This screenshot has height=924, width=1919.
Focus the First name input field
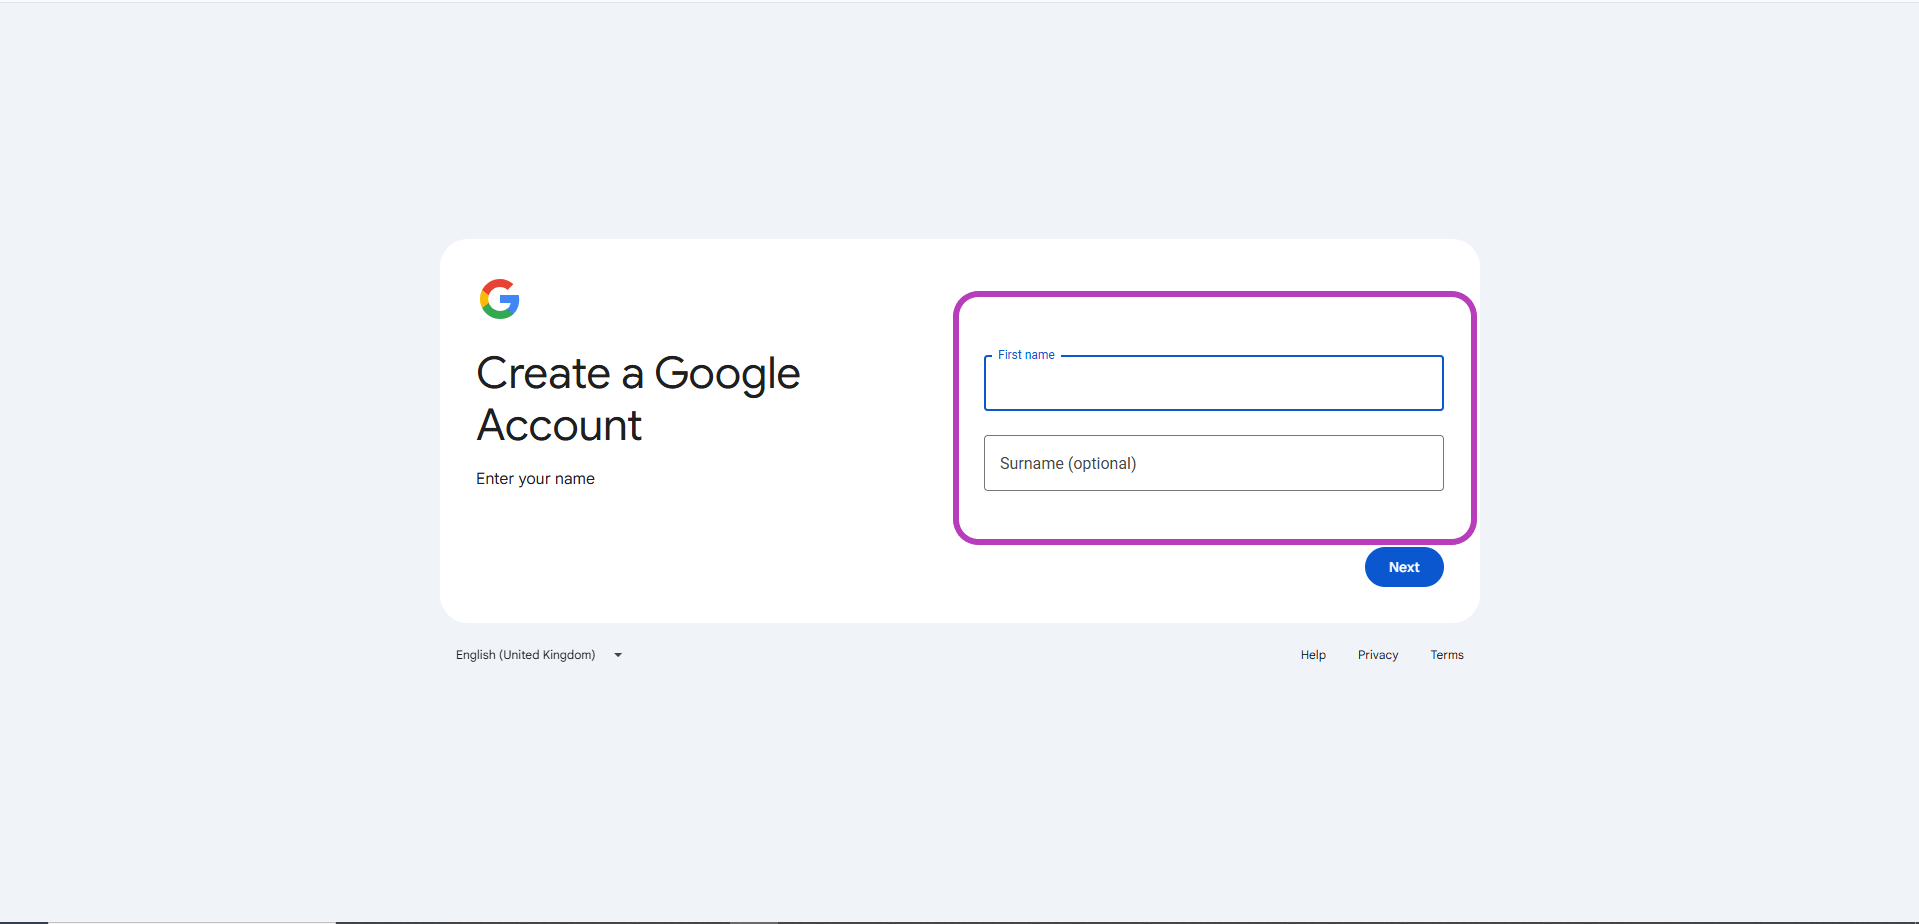(1213, 386)
